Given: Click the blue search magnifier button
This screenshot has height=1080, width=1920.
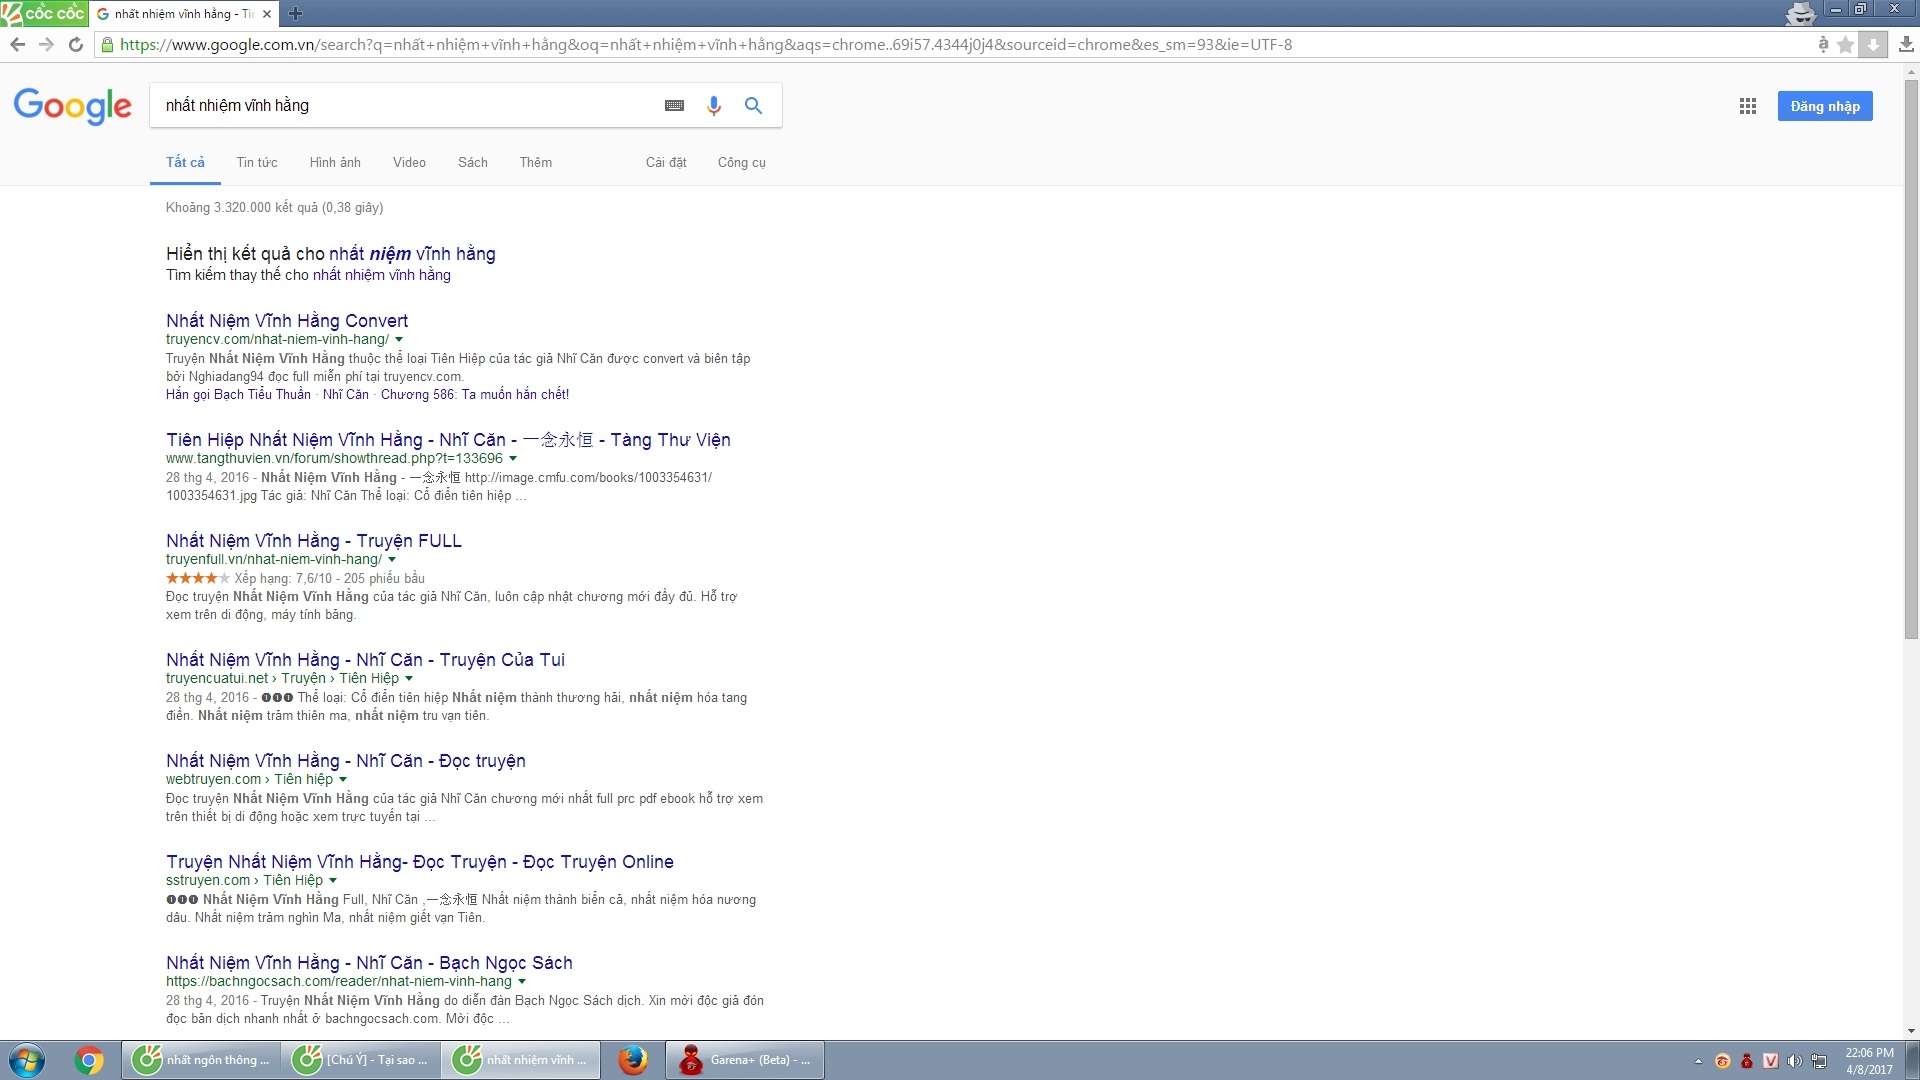Looking at the screenshot, I should pos(753,106).
